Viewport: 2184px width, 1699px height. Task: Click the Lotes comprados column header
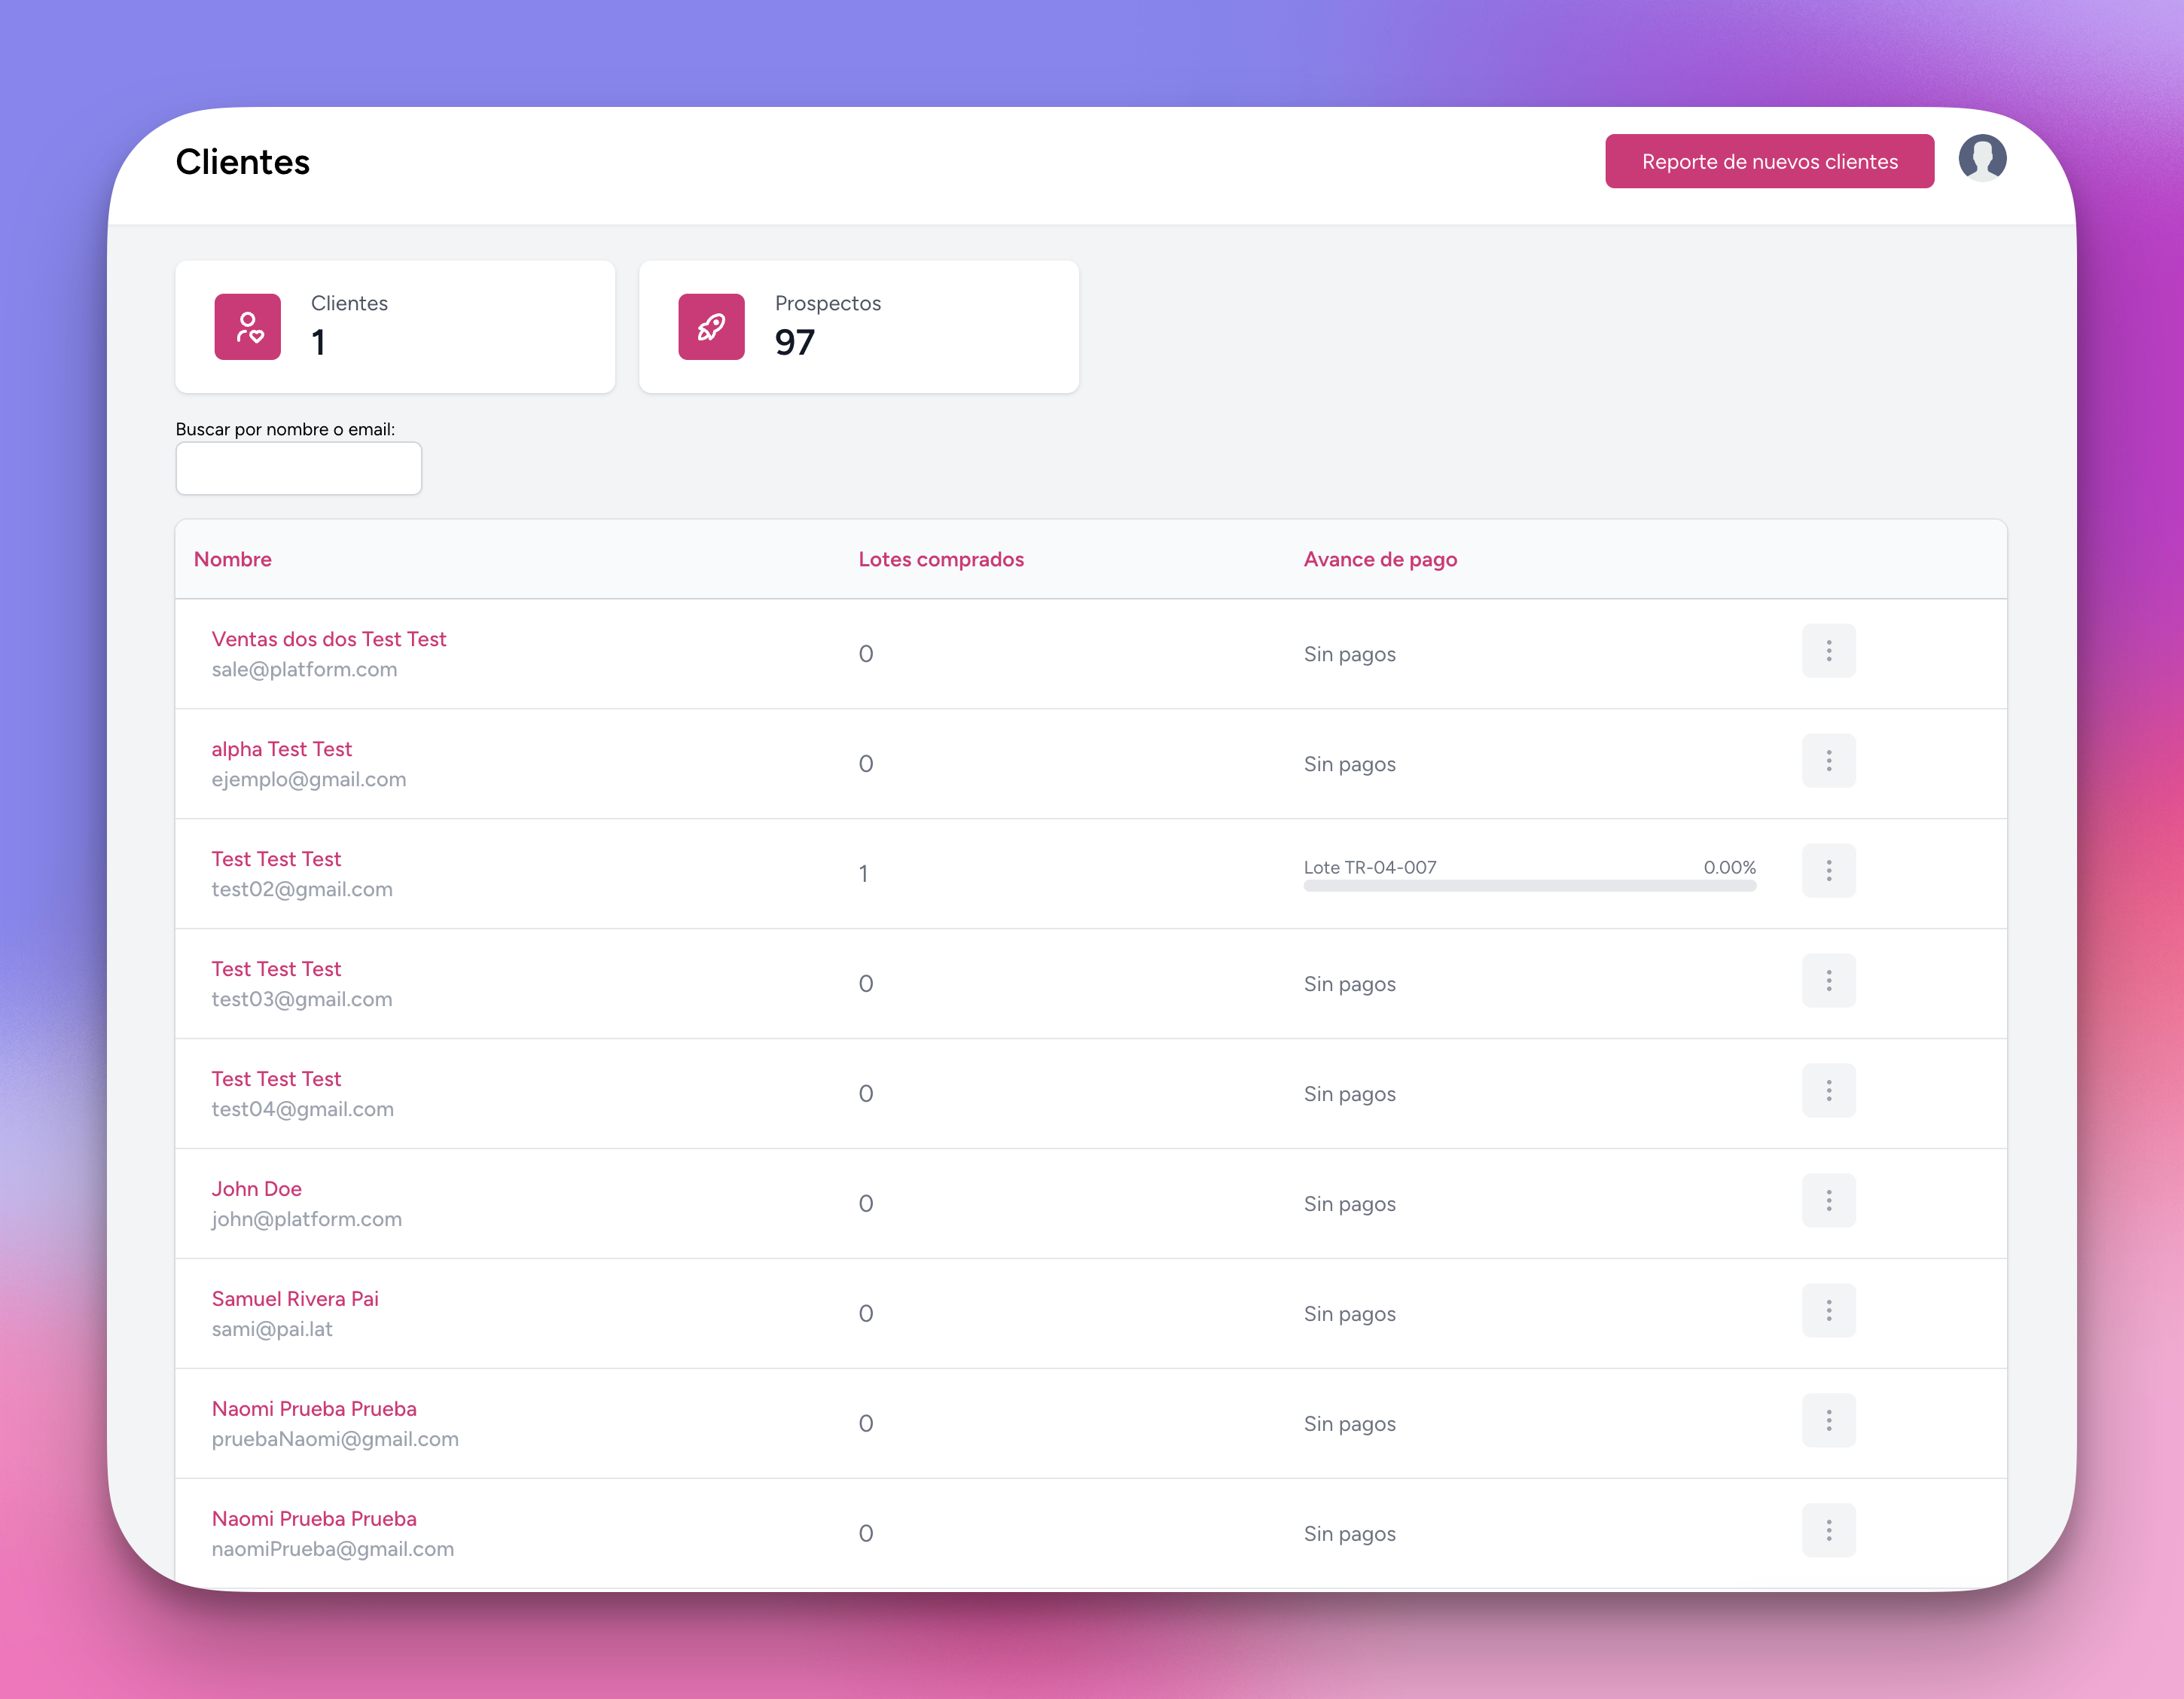[940, 559]
